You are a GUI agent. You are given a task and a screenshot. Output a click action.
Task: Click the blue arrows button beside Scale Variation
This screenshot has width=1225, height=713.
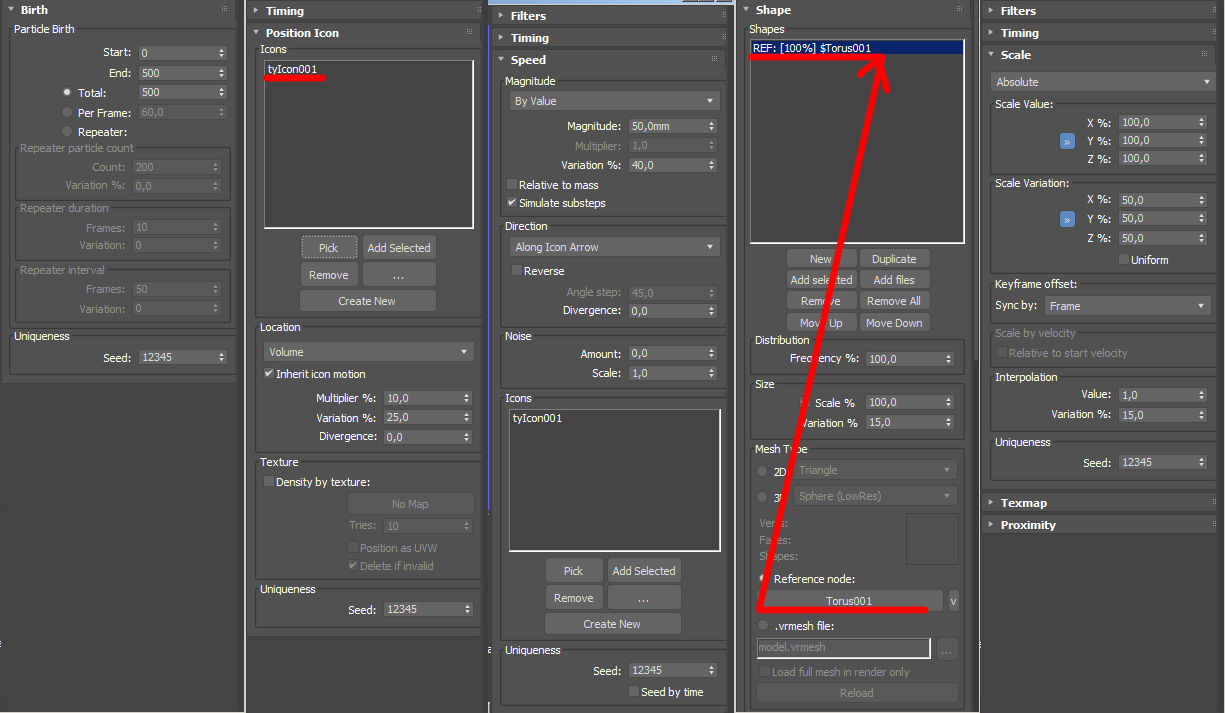[1067, 219]
